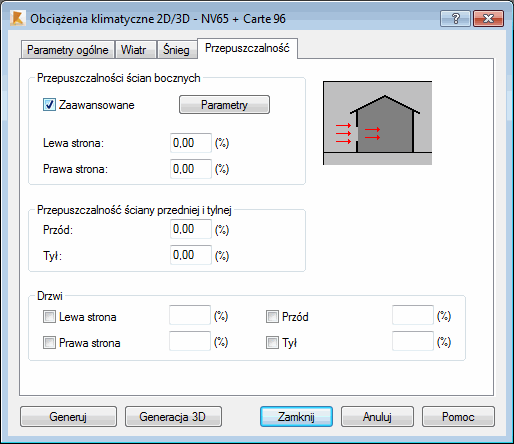
Task: Click the Generuj button
Action: point(68,417)
